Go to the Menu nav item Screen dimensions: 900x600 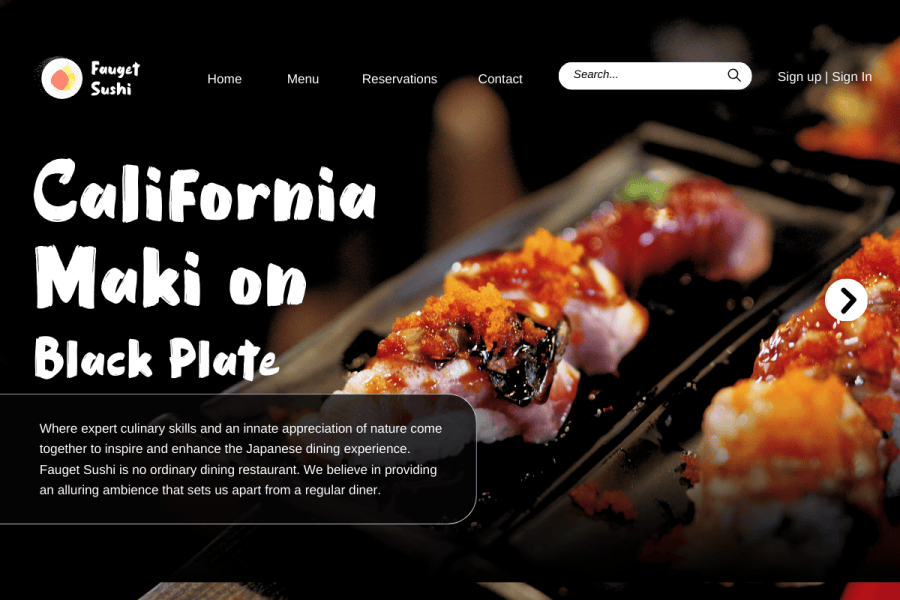point(303,79)
